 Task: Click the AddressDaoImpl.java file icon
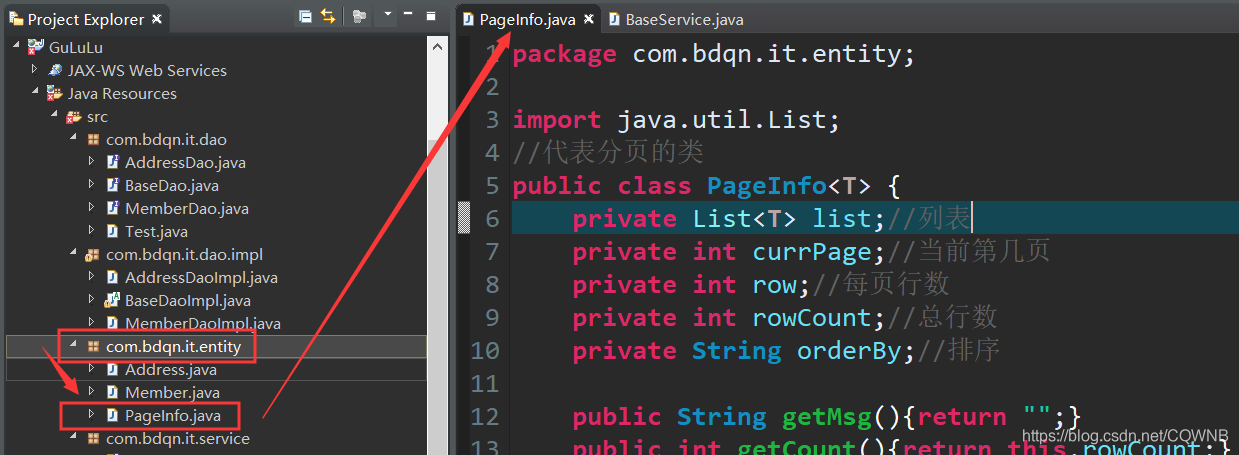(112, 277)
